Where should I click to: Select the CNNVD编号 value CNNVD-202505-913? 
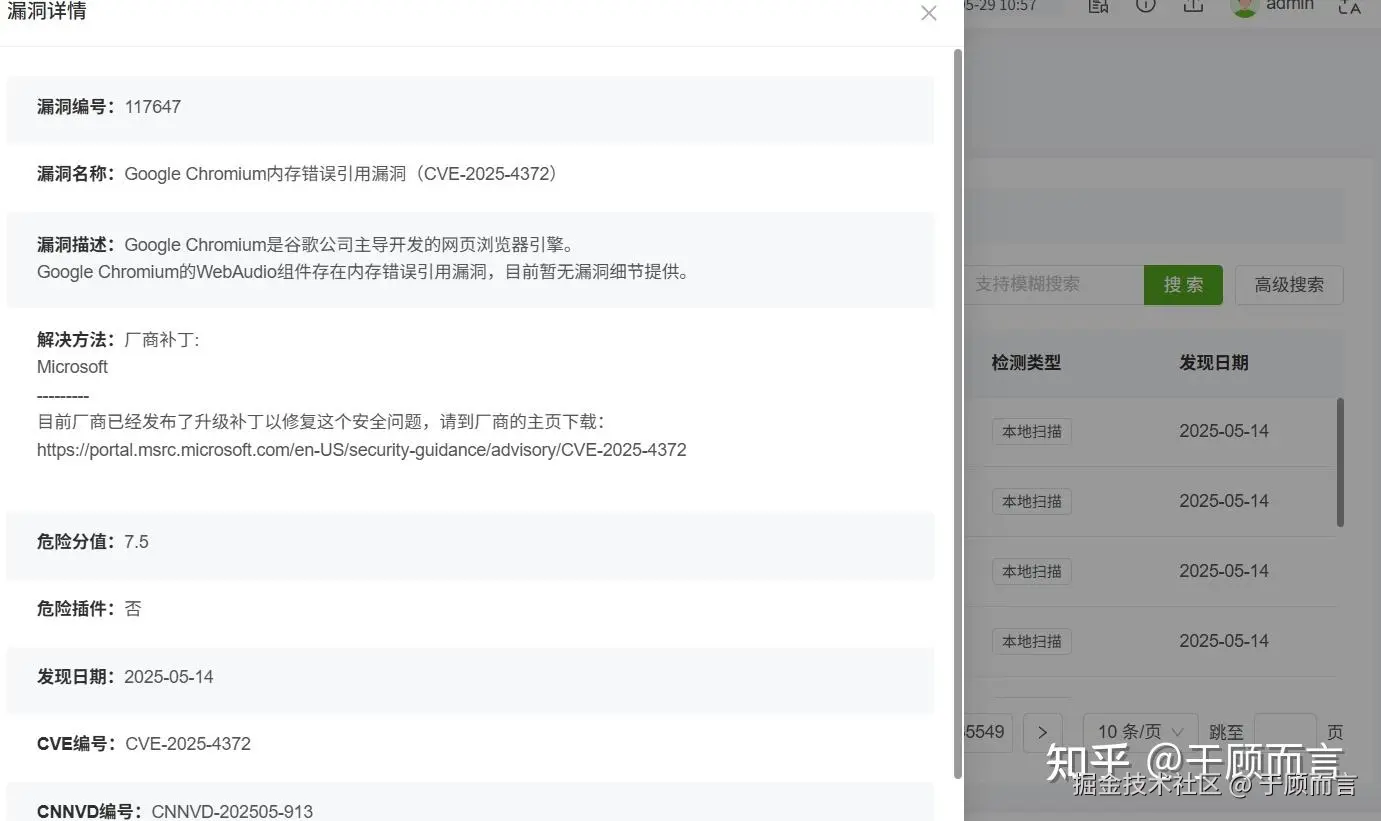coord(232,811)
